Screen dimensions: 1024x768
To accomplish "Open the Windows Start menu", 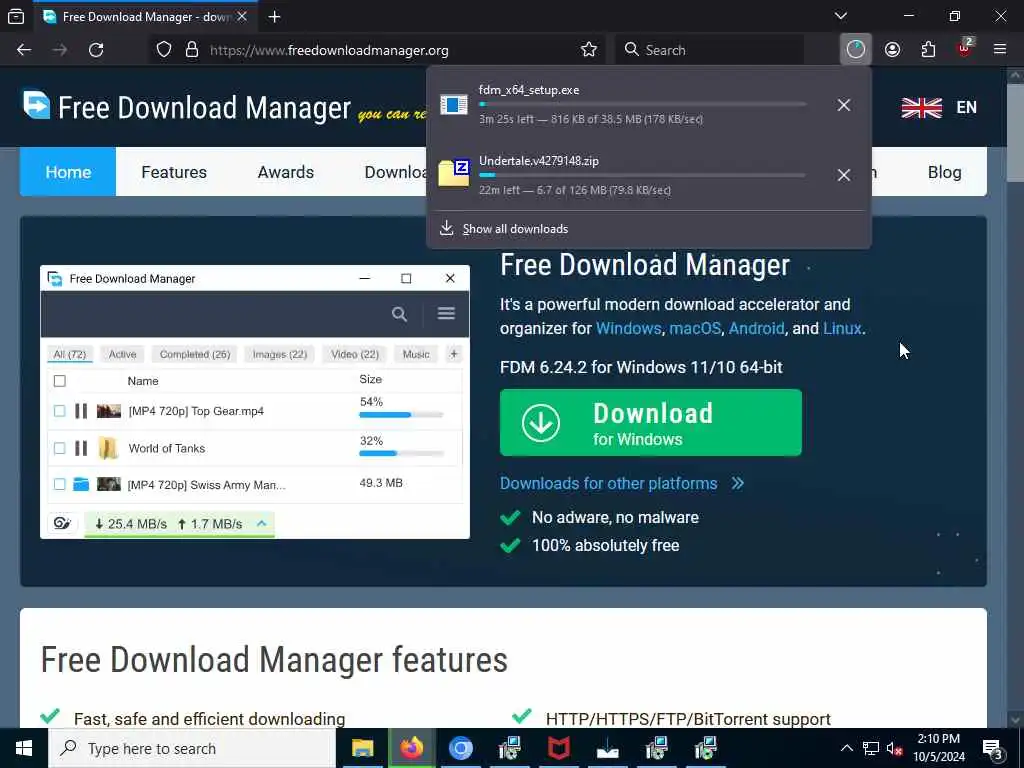I will (24, 748).
